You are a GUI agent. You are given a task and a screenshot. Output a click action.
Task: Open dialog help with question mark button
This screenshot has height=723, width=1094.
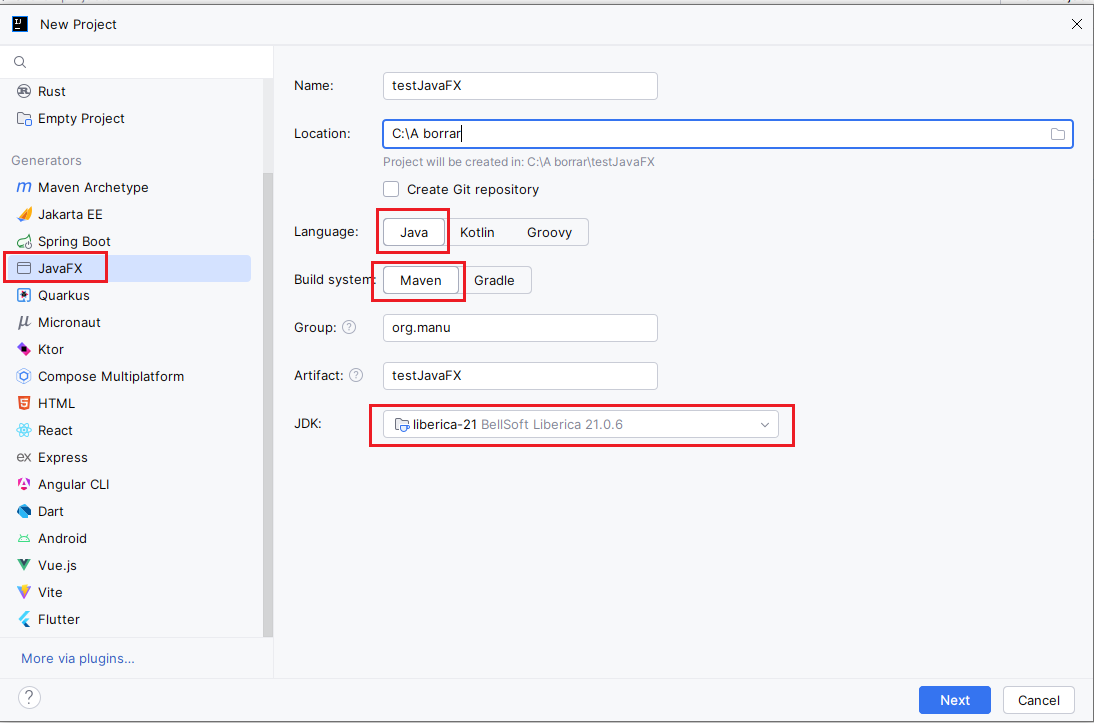point(29,697)
